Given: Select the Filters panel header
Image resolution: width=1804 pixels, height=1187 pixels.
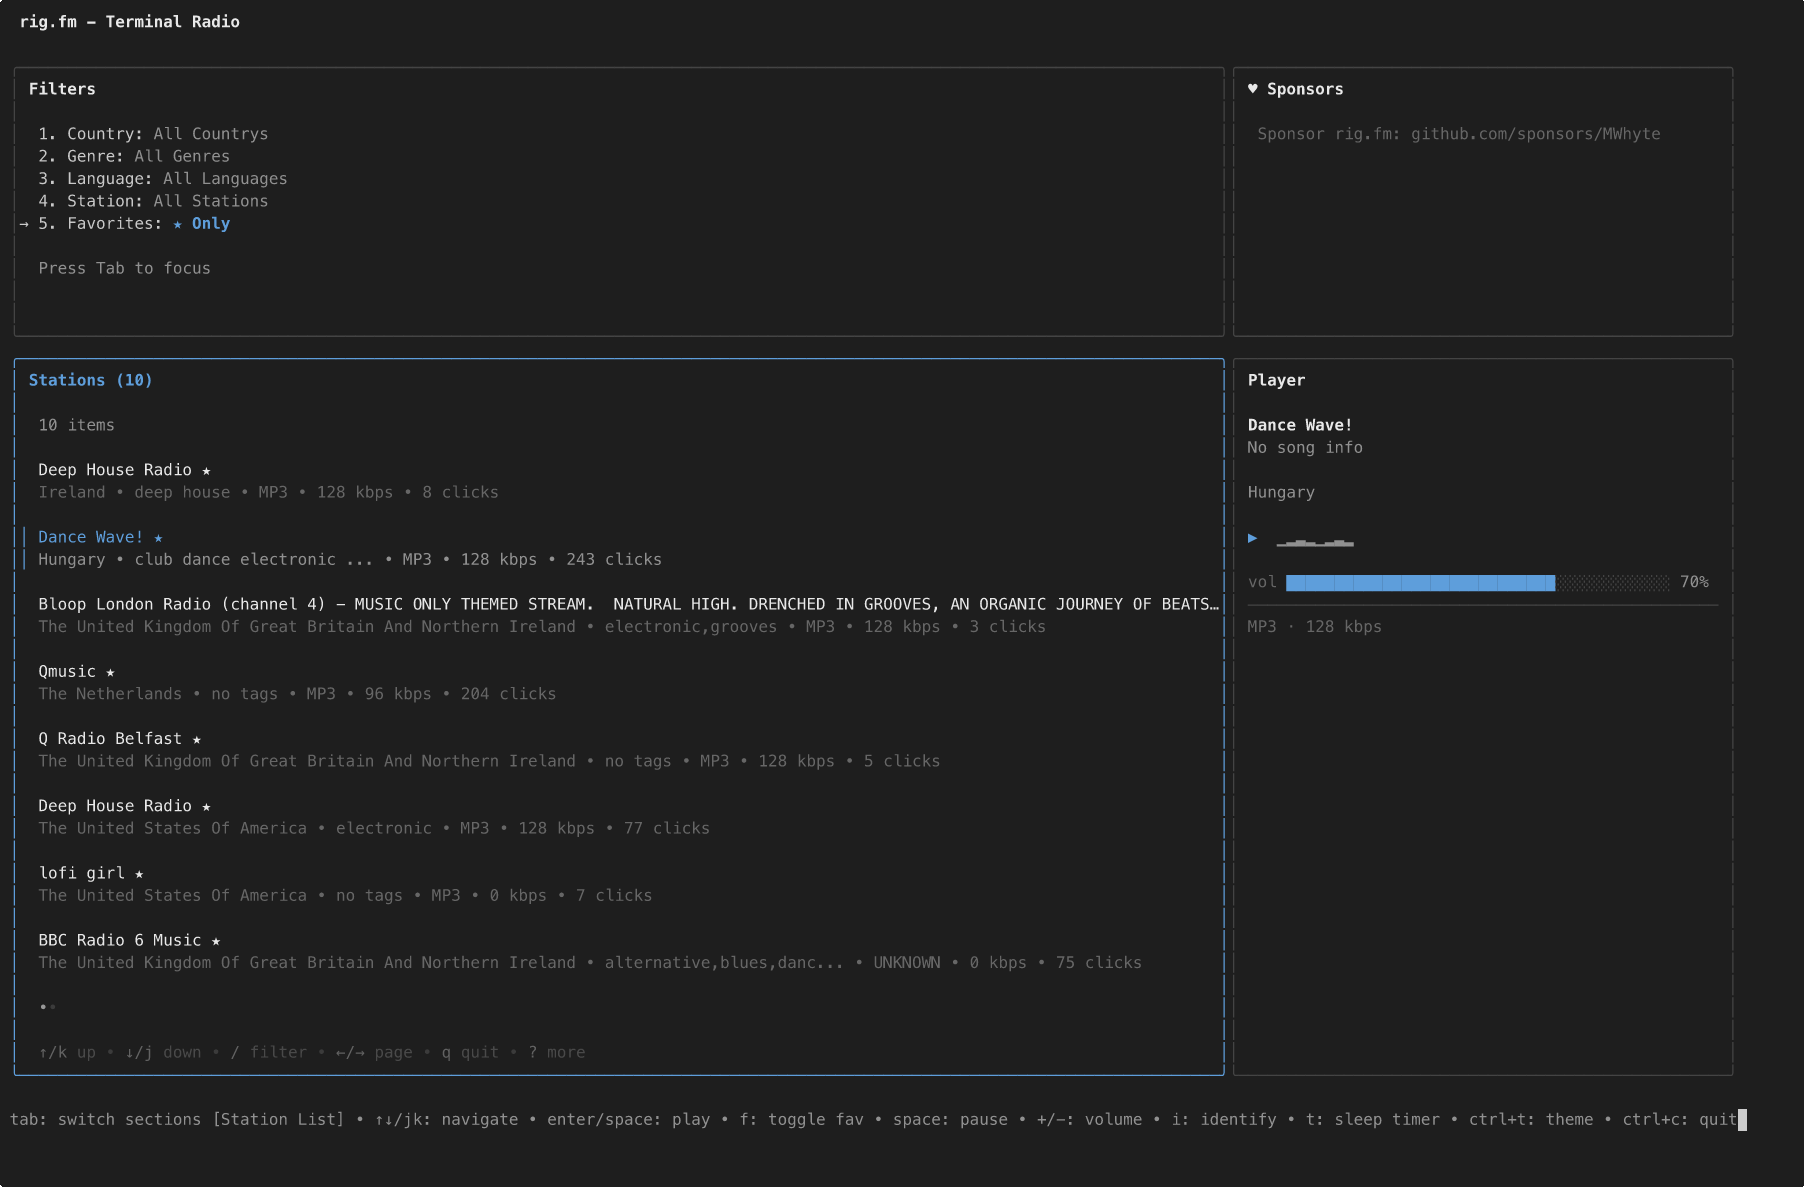Looking at the screenshot, I should click(x=62, y=89).
